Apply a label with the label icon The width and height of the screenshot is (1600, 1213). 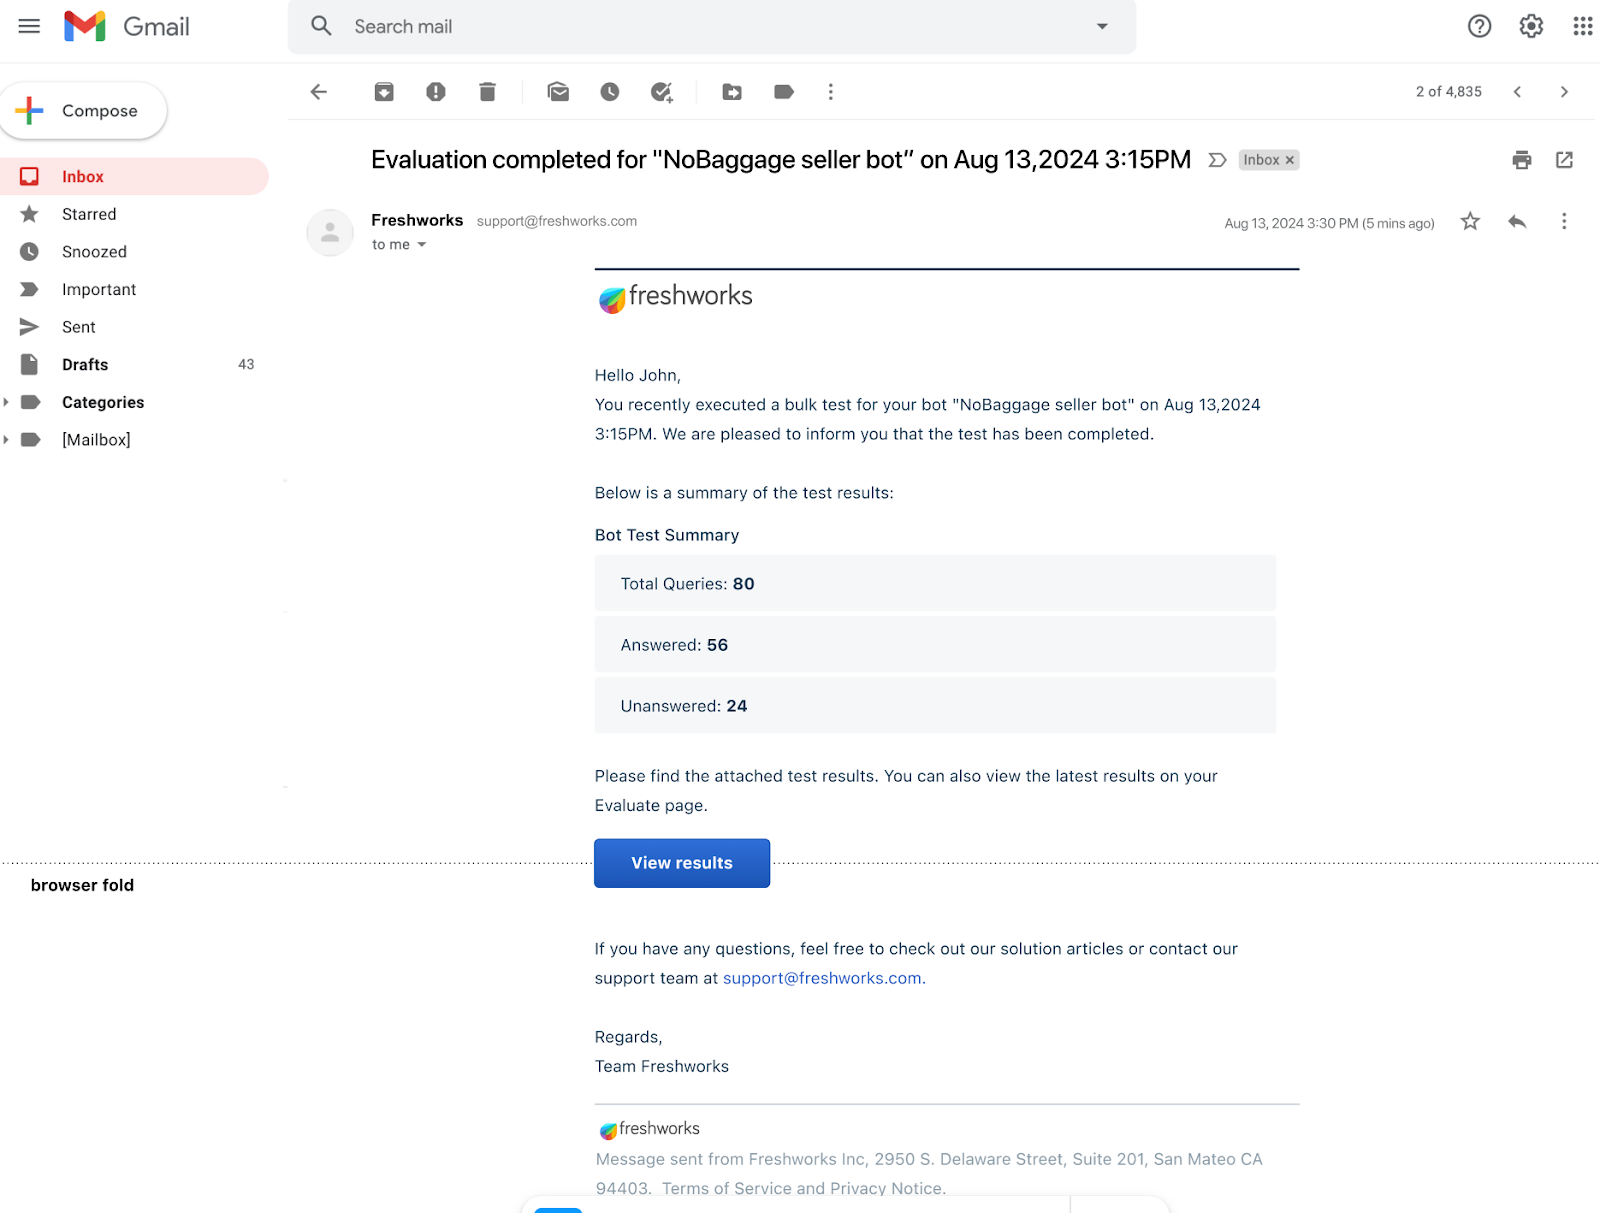(784, 92)
